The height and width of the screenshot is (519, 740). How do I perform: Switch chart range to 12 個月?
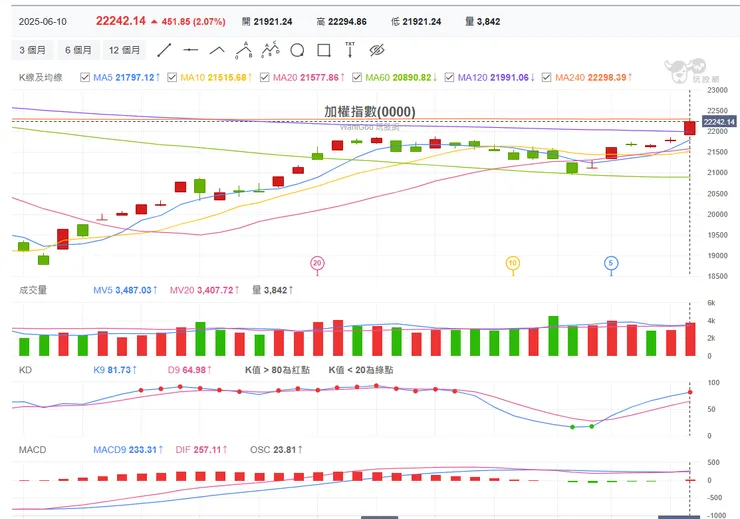point(125,50)
